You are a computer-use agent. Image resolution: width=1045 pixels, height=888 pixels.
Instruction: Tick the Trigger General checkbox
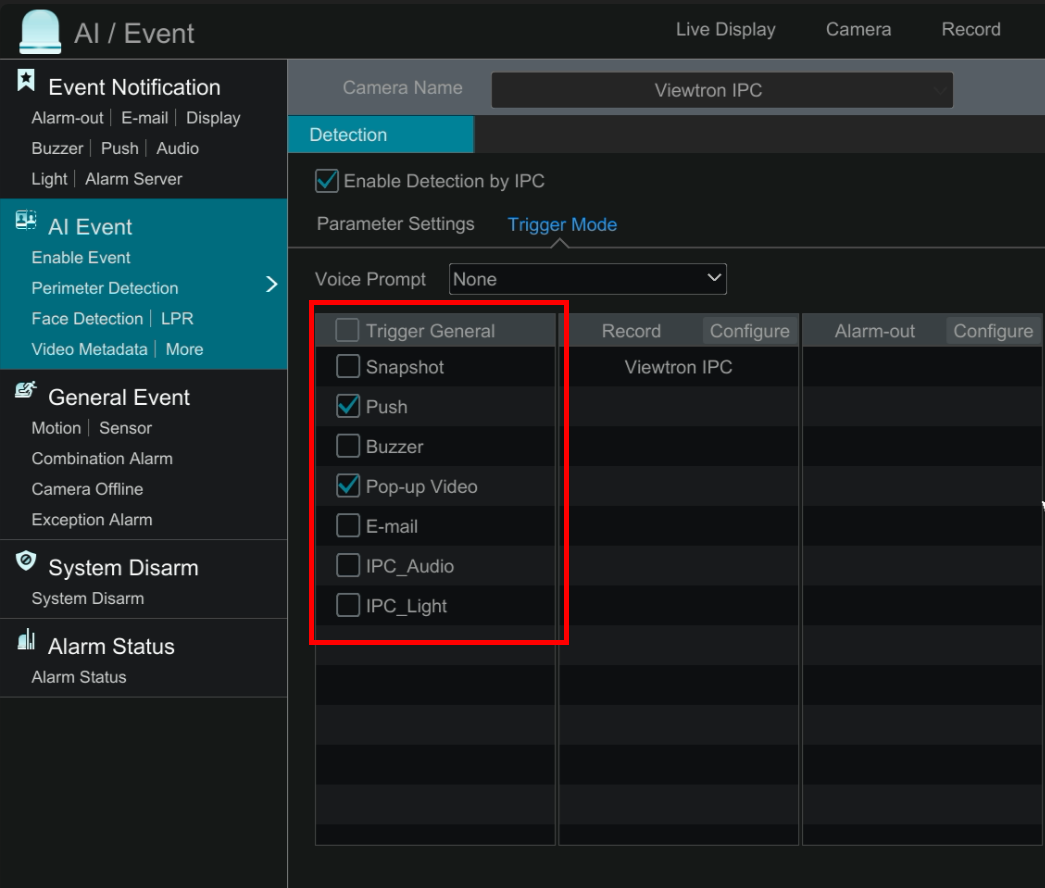click(347, 330)
